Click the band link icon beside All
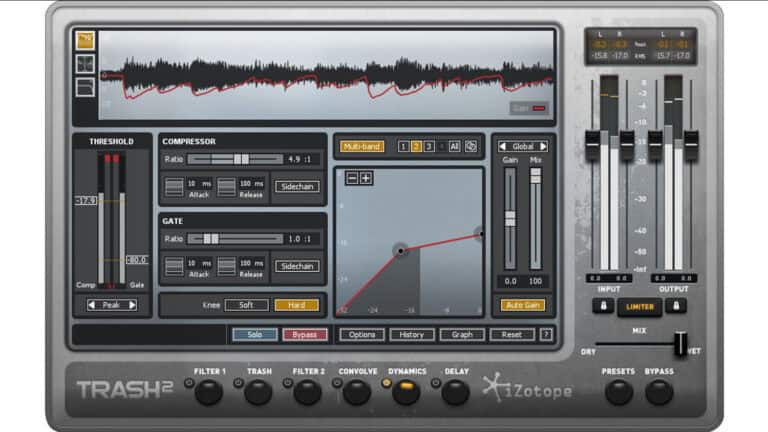The width and height of the screenshot is (768, 432). (471, 146)
